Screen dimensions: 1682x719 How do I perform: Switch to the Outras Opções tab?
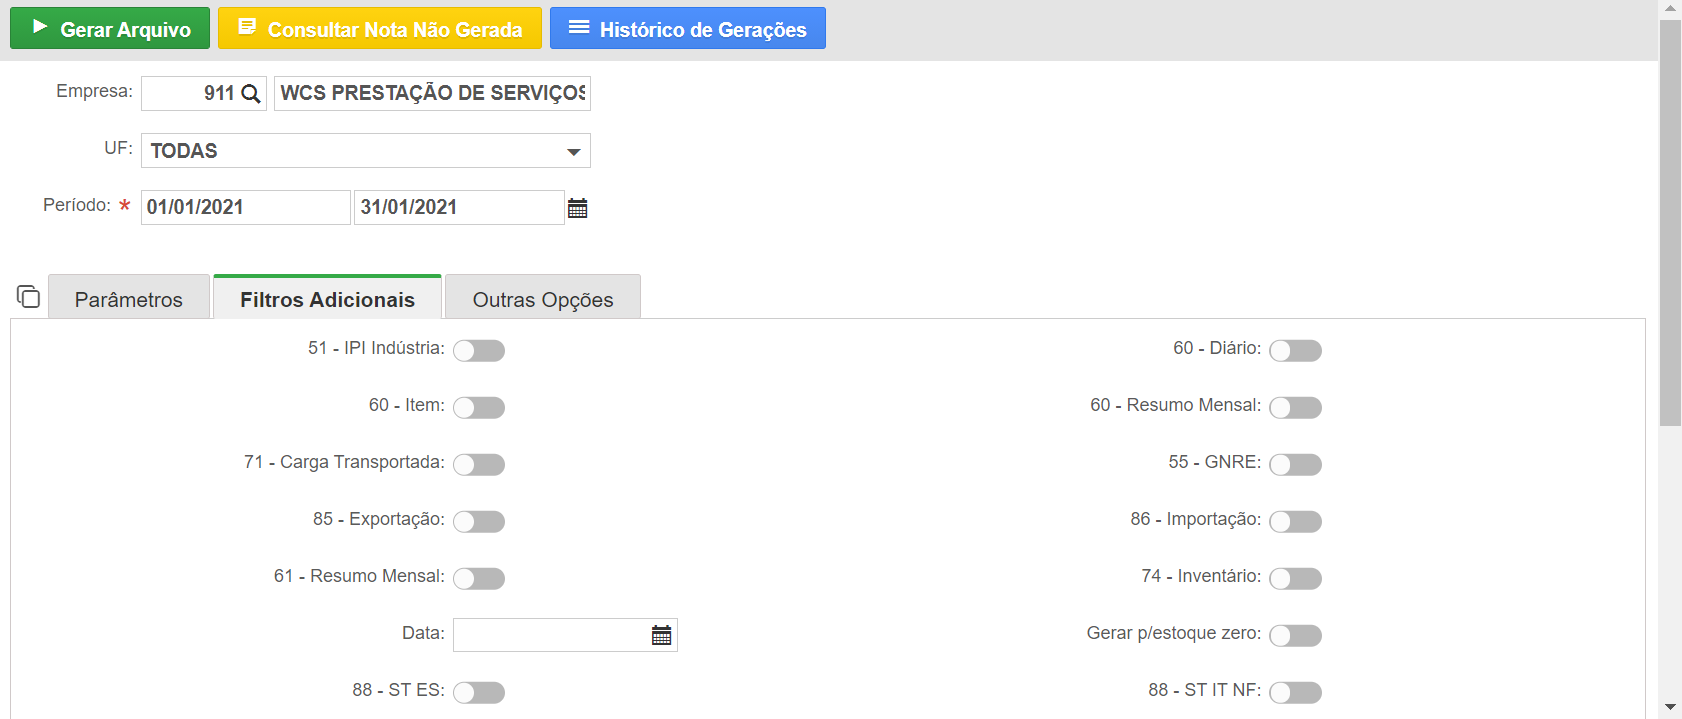tap(543, 299)
